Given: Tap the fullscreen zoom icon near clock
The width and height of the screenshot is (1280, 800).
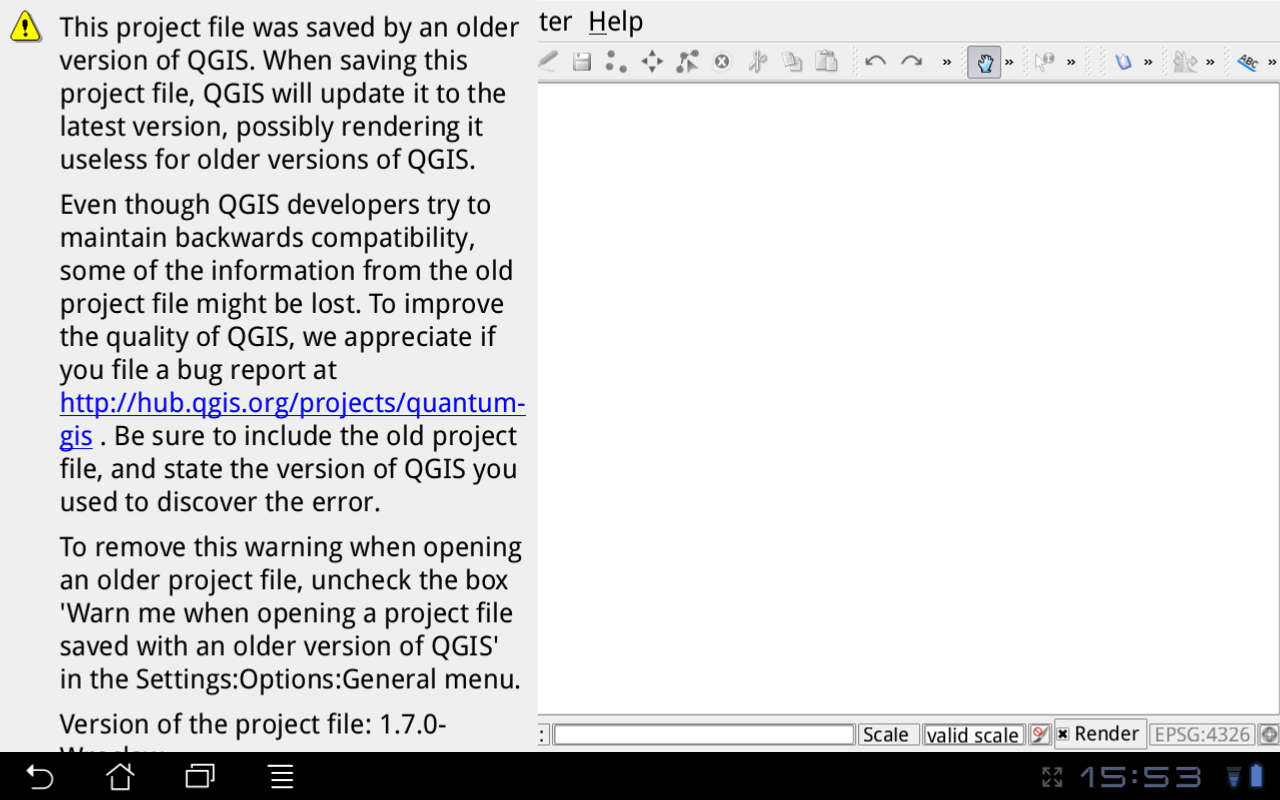Looking at the screenshot, I should 1052,777.
